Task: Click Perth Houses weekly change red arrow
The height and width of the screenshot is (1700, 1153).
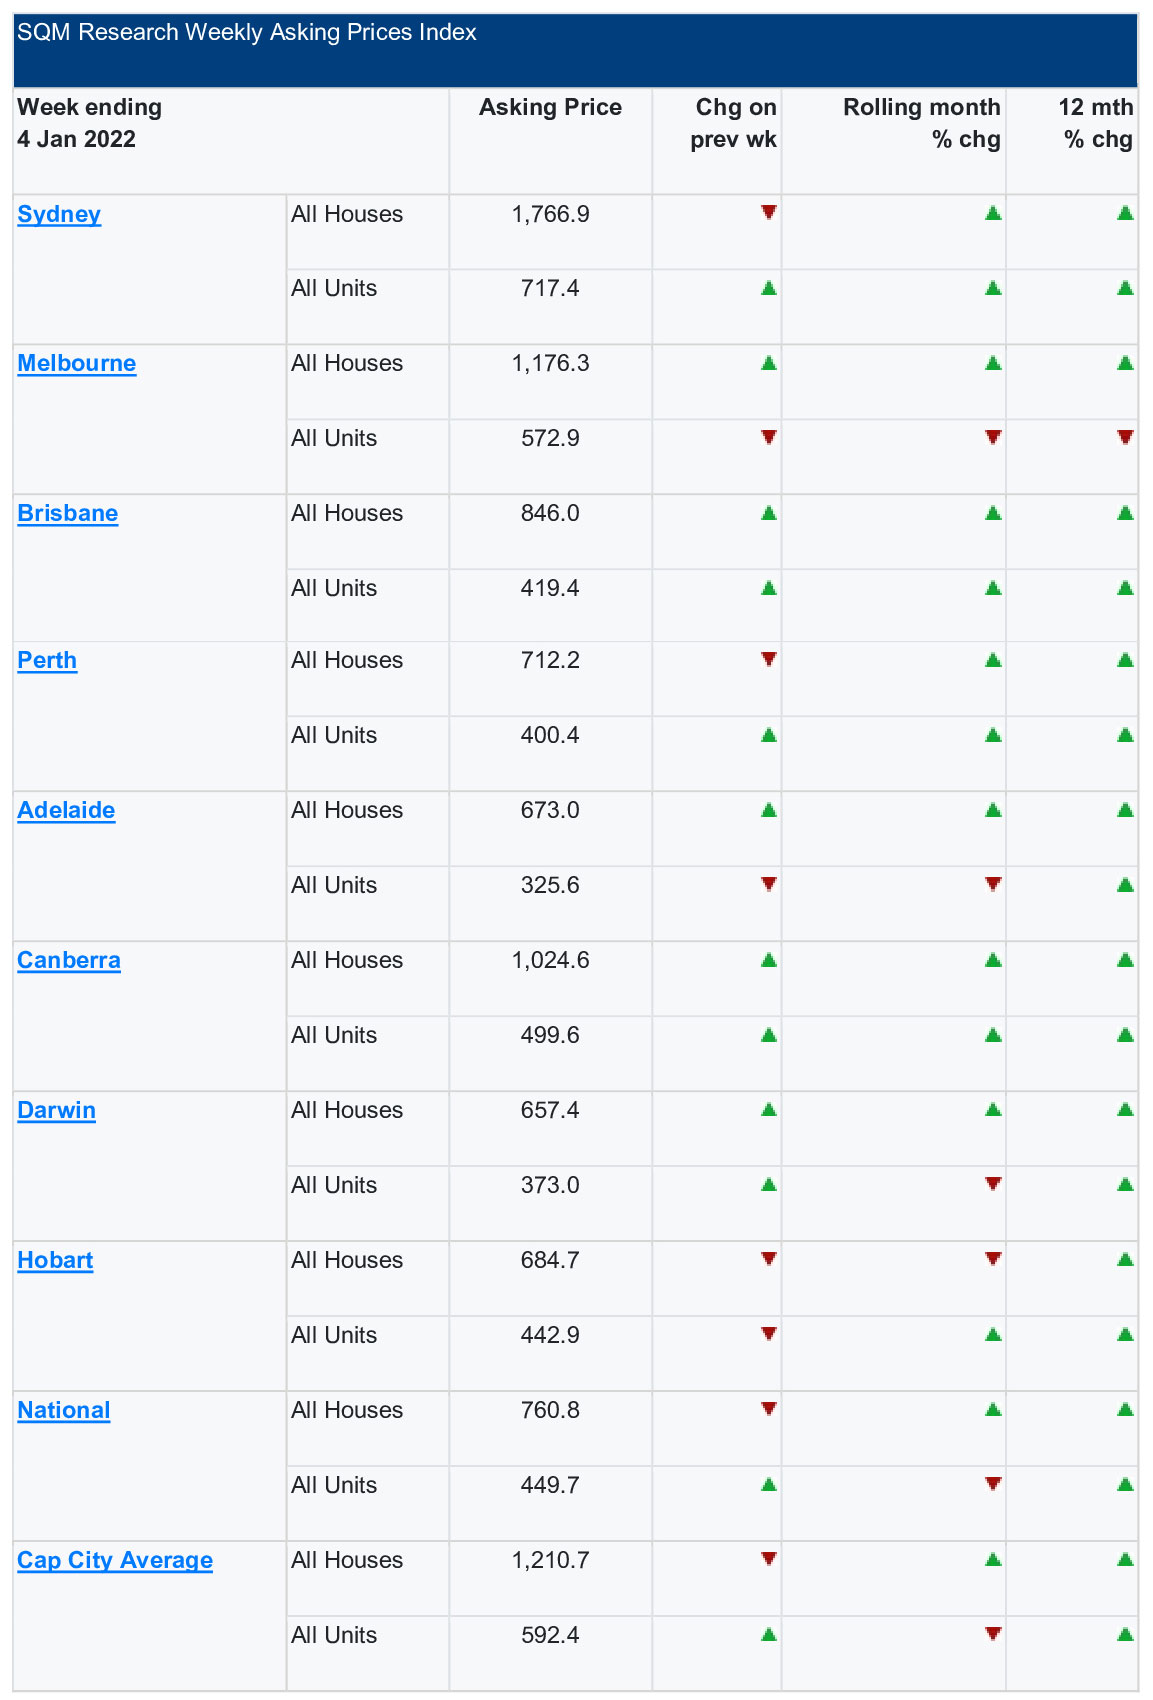Action: [768, 659]
